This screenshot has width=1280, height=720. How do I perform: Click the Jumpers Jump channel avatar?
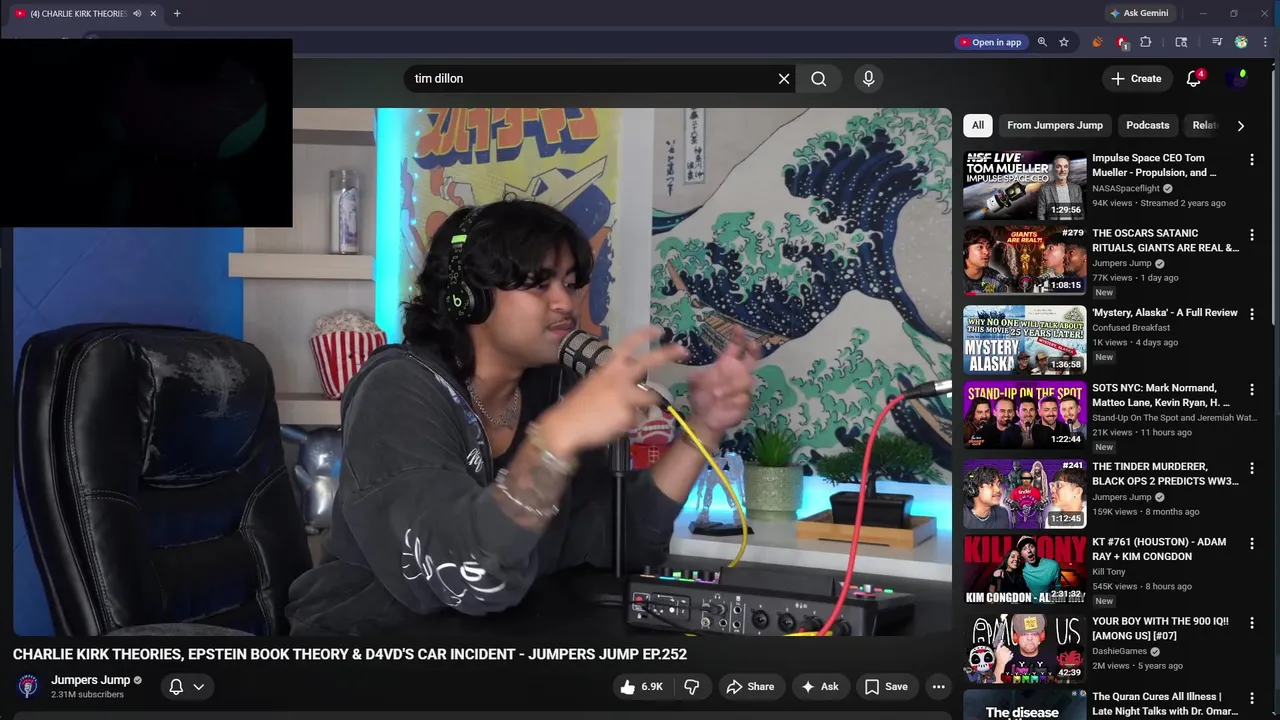point(28,686)
